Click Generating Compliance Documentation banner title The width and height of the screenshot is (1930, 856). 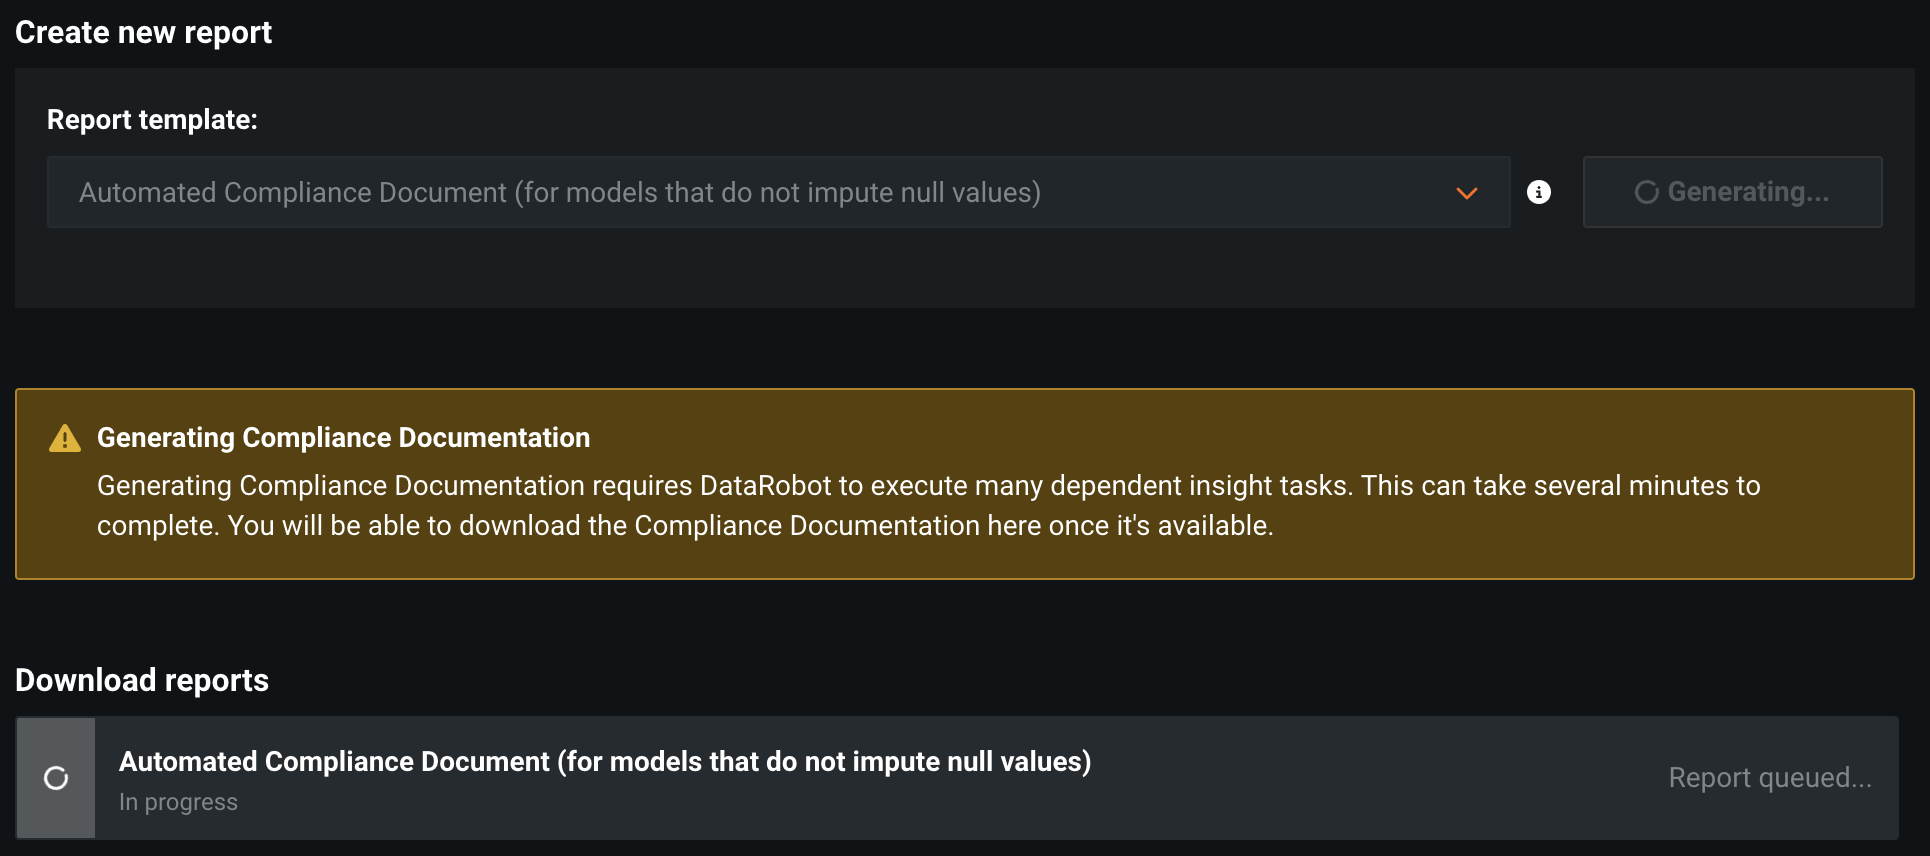pyautogui.click(x=343, y=438)
